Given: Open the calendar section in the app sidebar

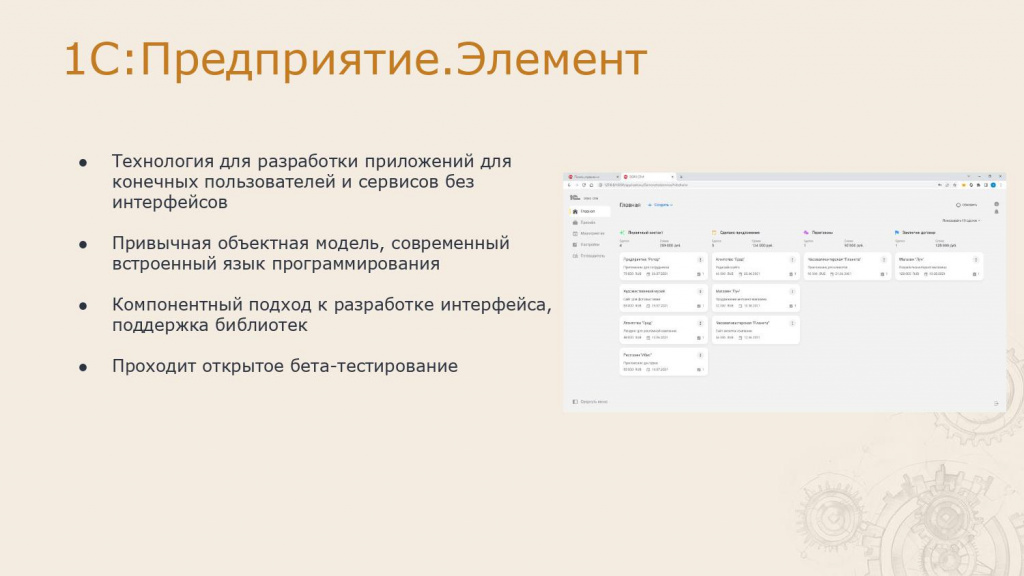Looking at the screenshot, I should tap(589, 234).
